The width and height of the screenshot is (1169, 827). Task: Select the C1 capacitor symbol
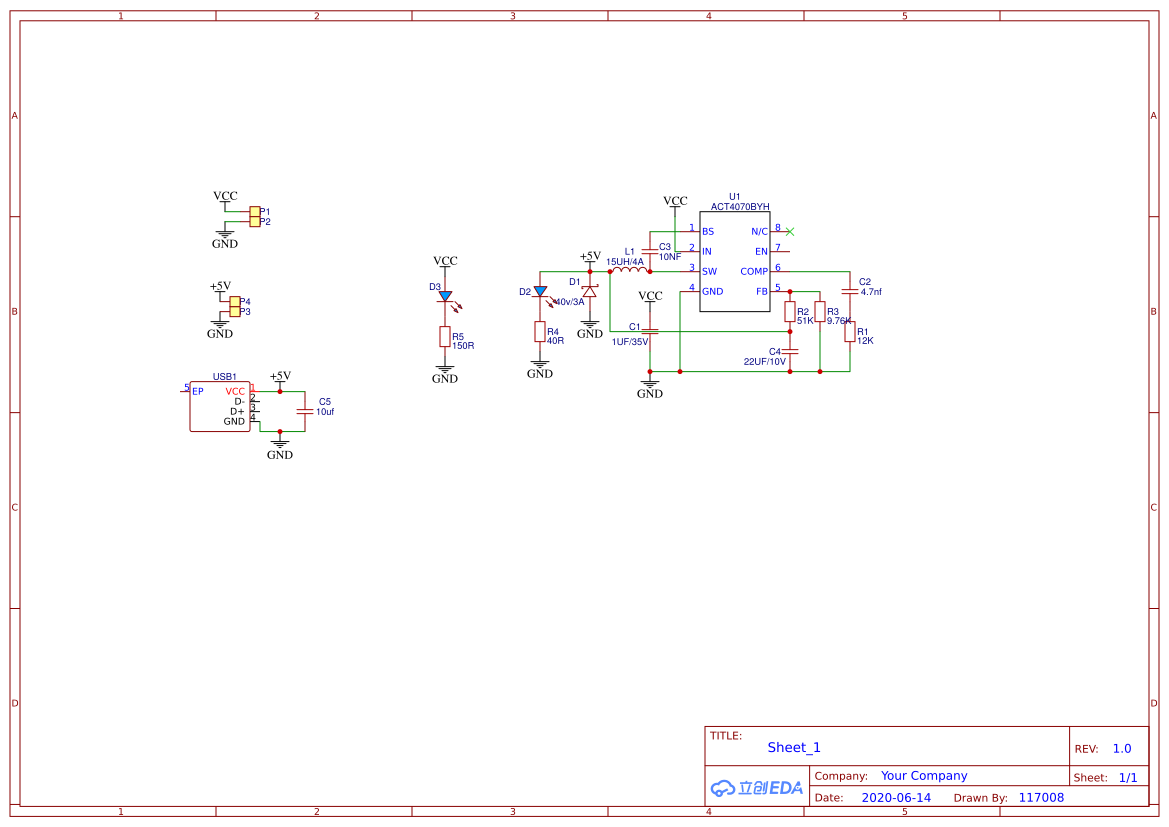(649, 331)
